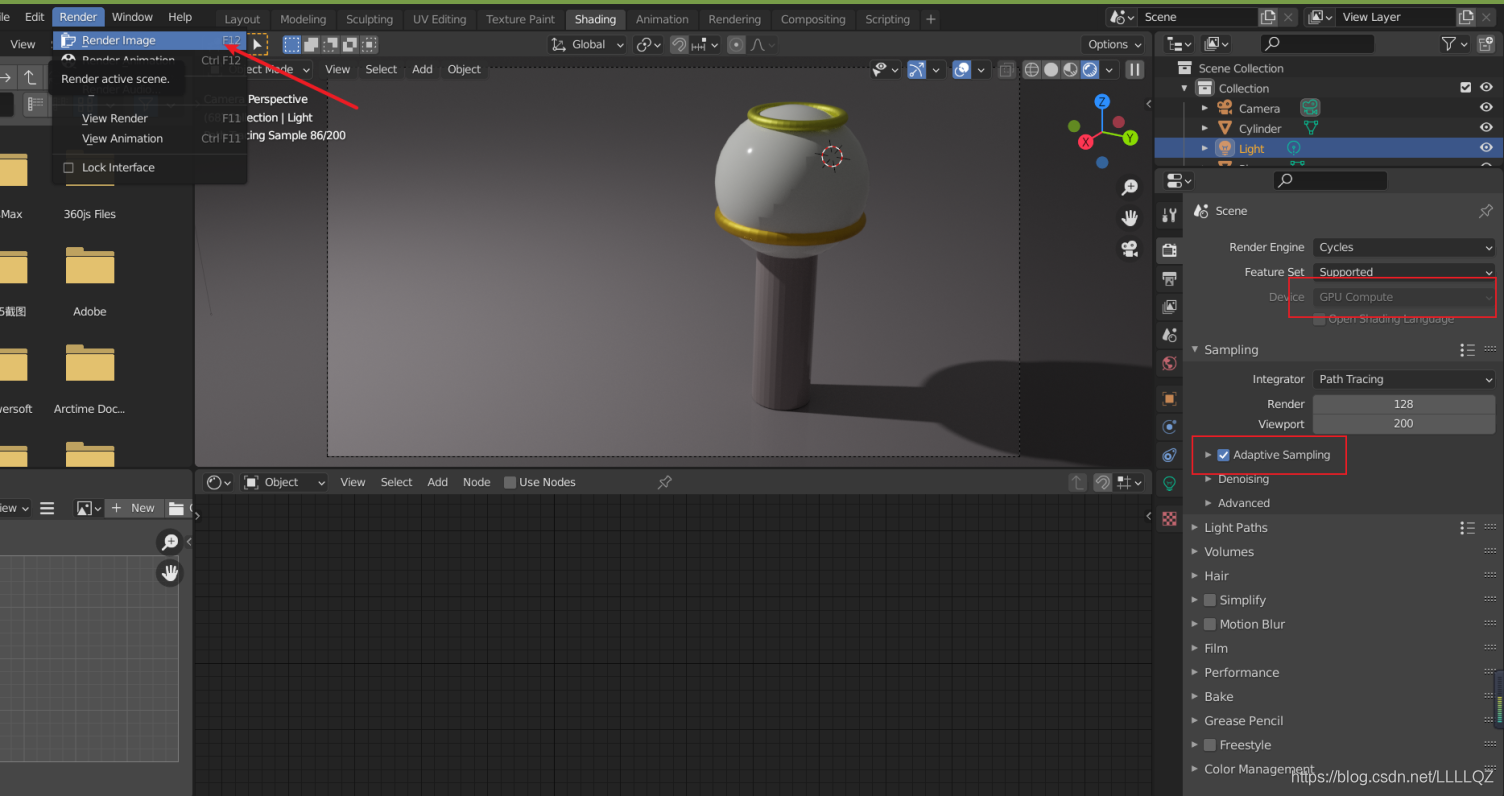
Task: Open the Render Engine dropdown
Action: point(1404,247)
